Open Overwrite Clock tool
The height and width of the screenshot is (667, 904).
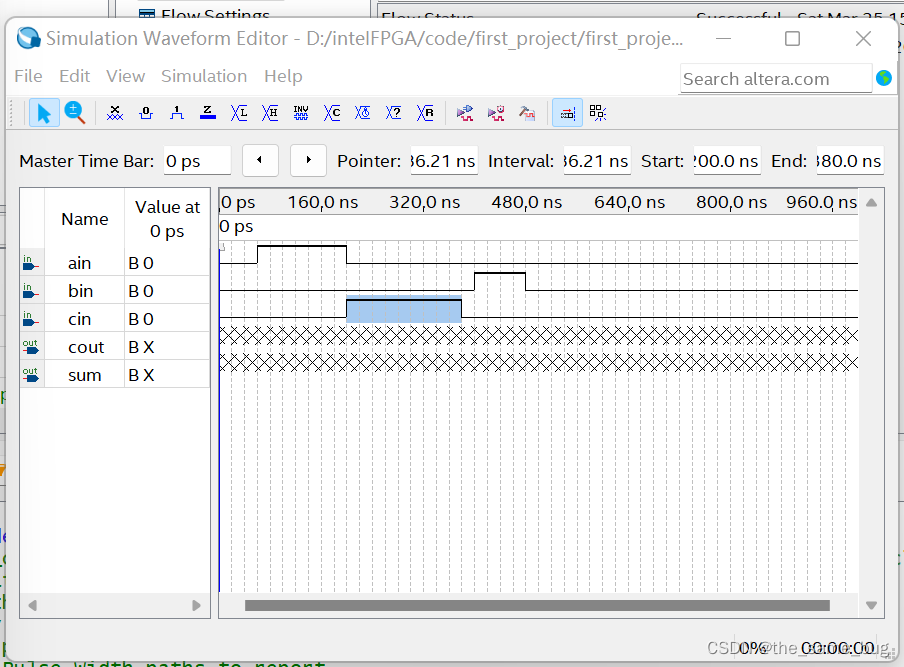(363, 113)
